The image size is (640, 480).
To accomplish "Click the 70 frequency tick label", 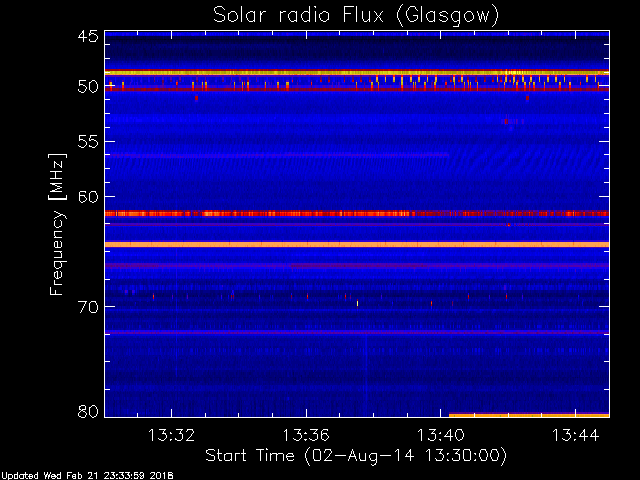I will [x=88, y=307].
